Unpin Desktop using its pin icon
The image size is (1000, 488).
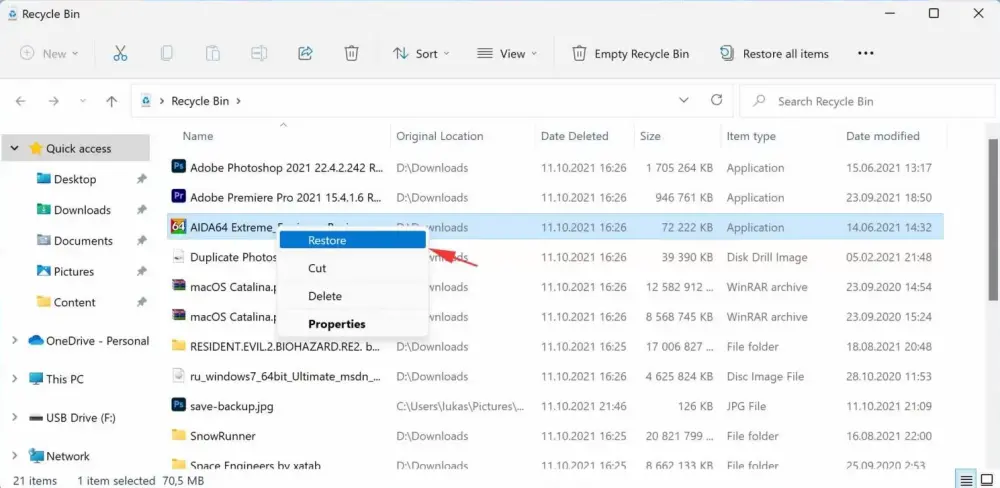pos(142,179)
